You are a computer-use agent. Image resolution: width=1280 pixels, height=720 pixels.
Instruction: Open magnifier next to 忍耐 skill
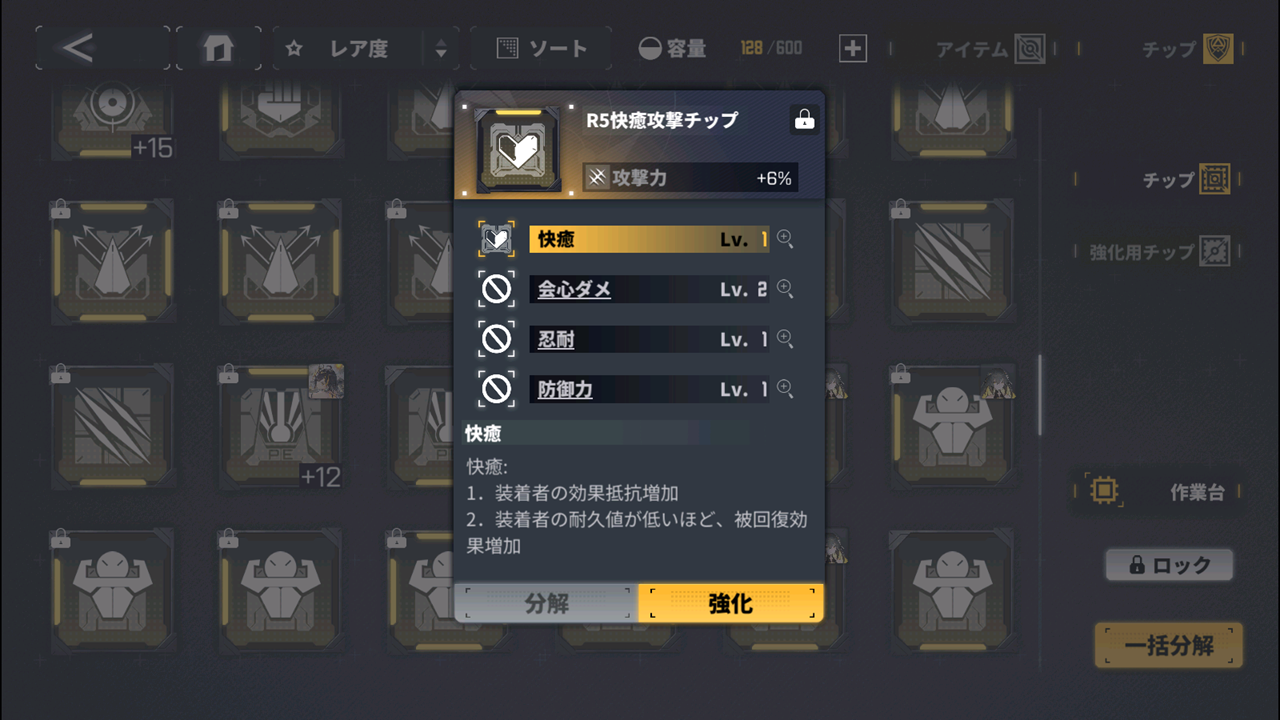785,338
